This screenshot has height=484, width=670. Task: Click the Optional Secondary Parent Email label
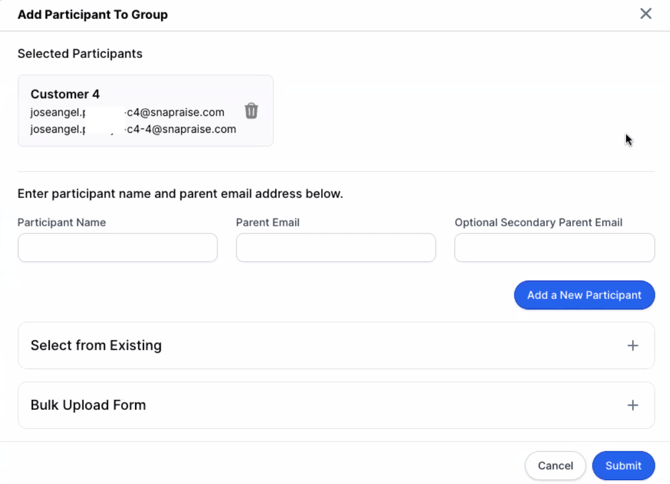[x=538, y=222]
